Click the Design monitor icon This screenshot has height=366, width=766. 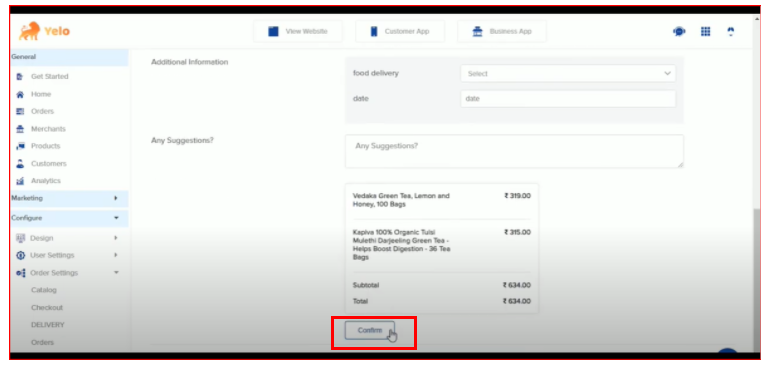pyautogui.click(x=20, y=238)
